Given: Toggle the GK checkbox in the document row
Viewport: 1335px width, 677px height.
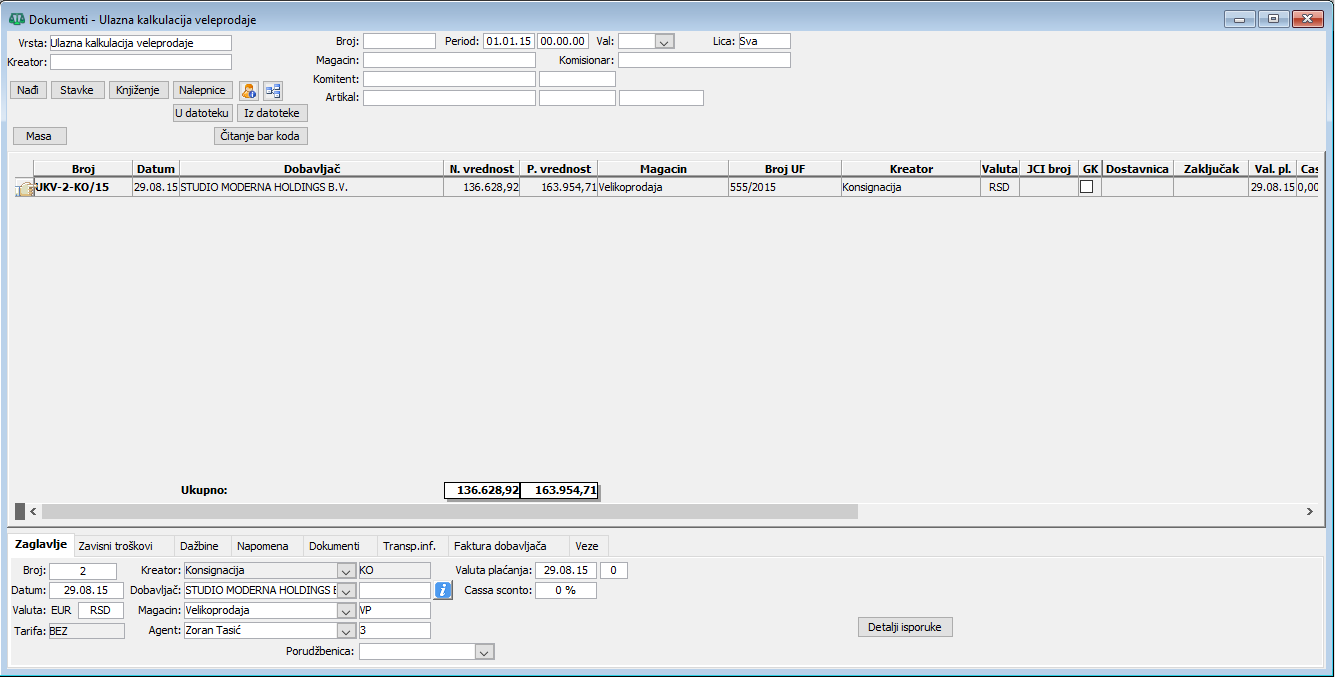Looking at the screenshot, I should coord(1086,187).
